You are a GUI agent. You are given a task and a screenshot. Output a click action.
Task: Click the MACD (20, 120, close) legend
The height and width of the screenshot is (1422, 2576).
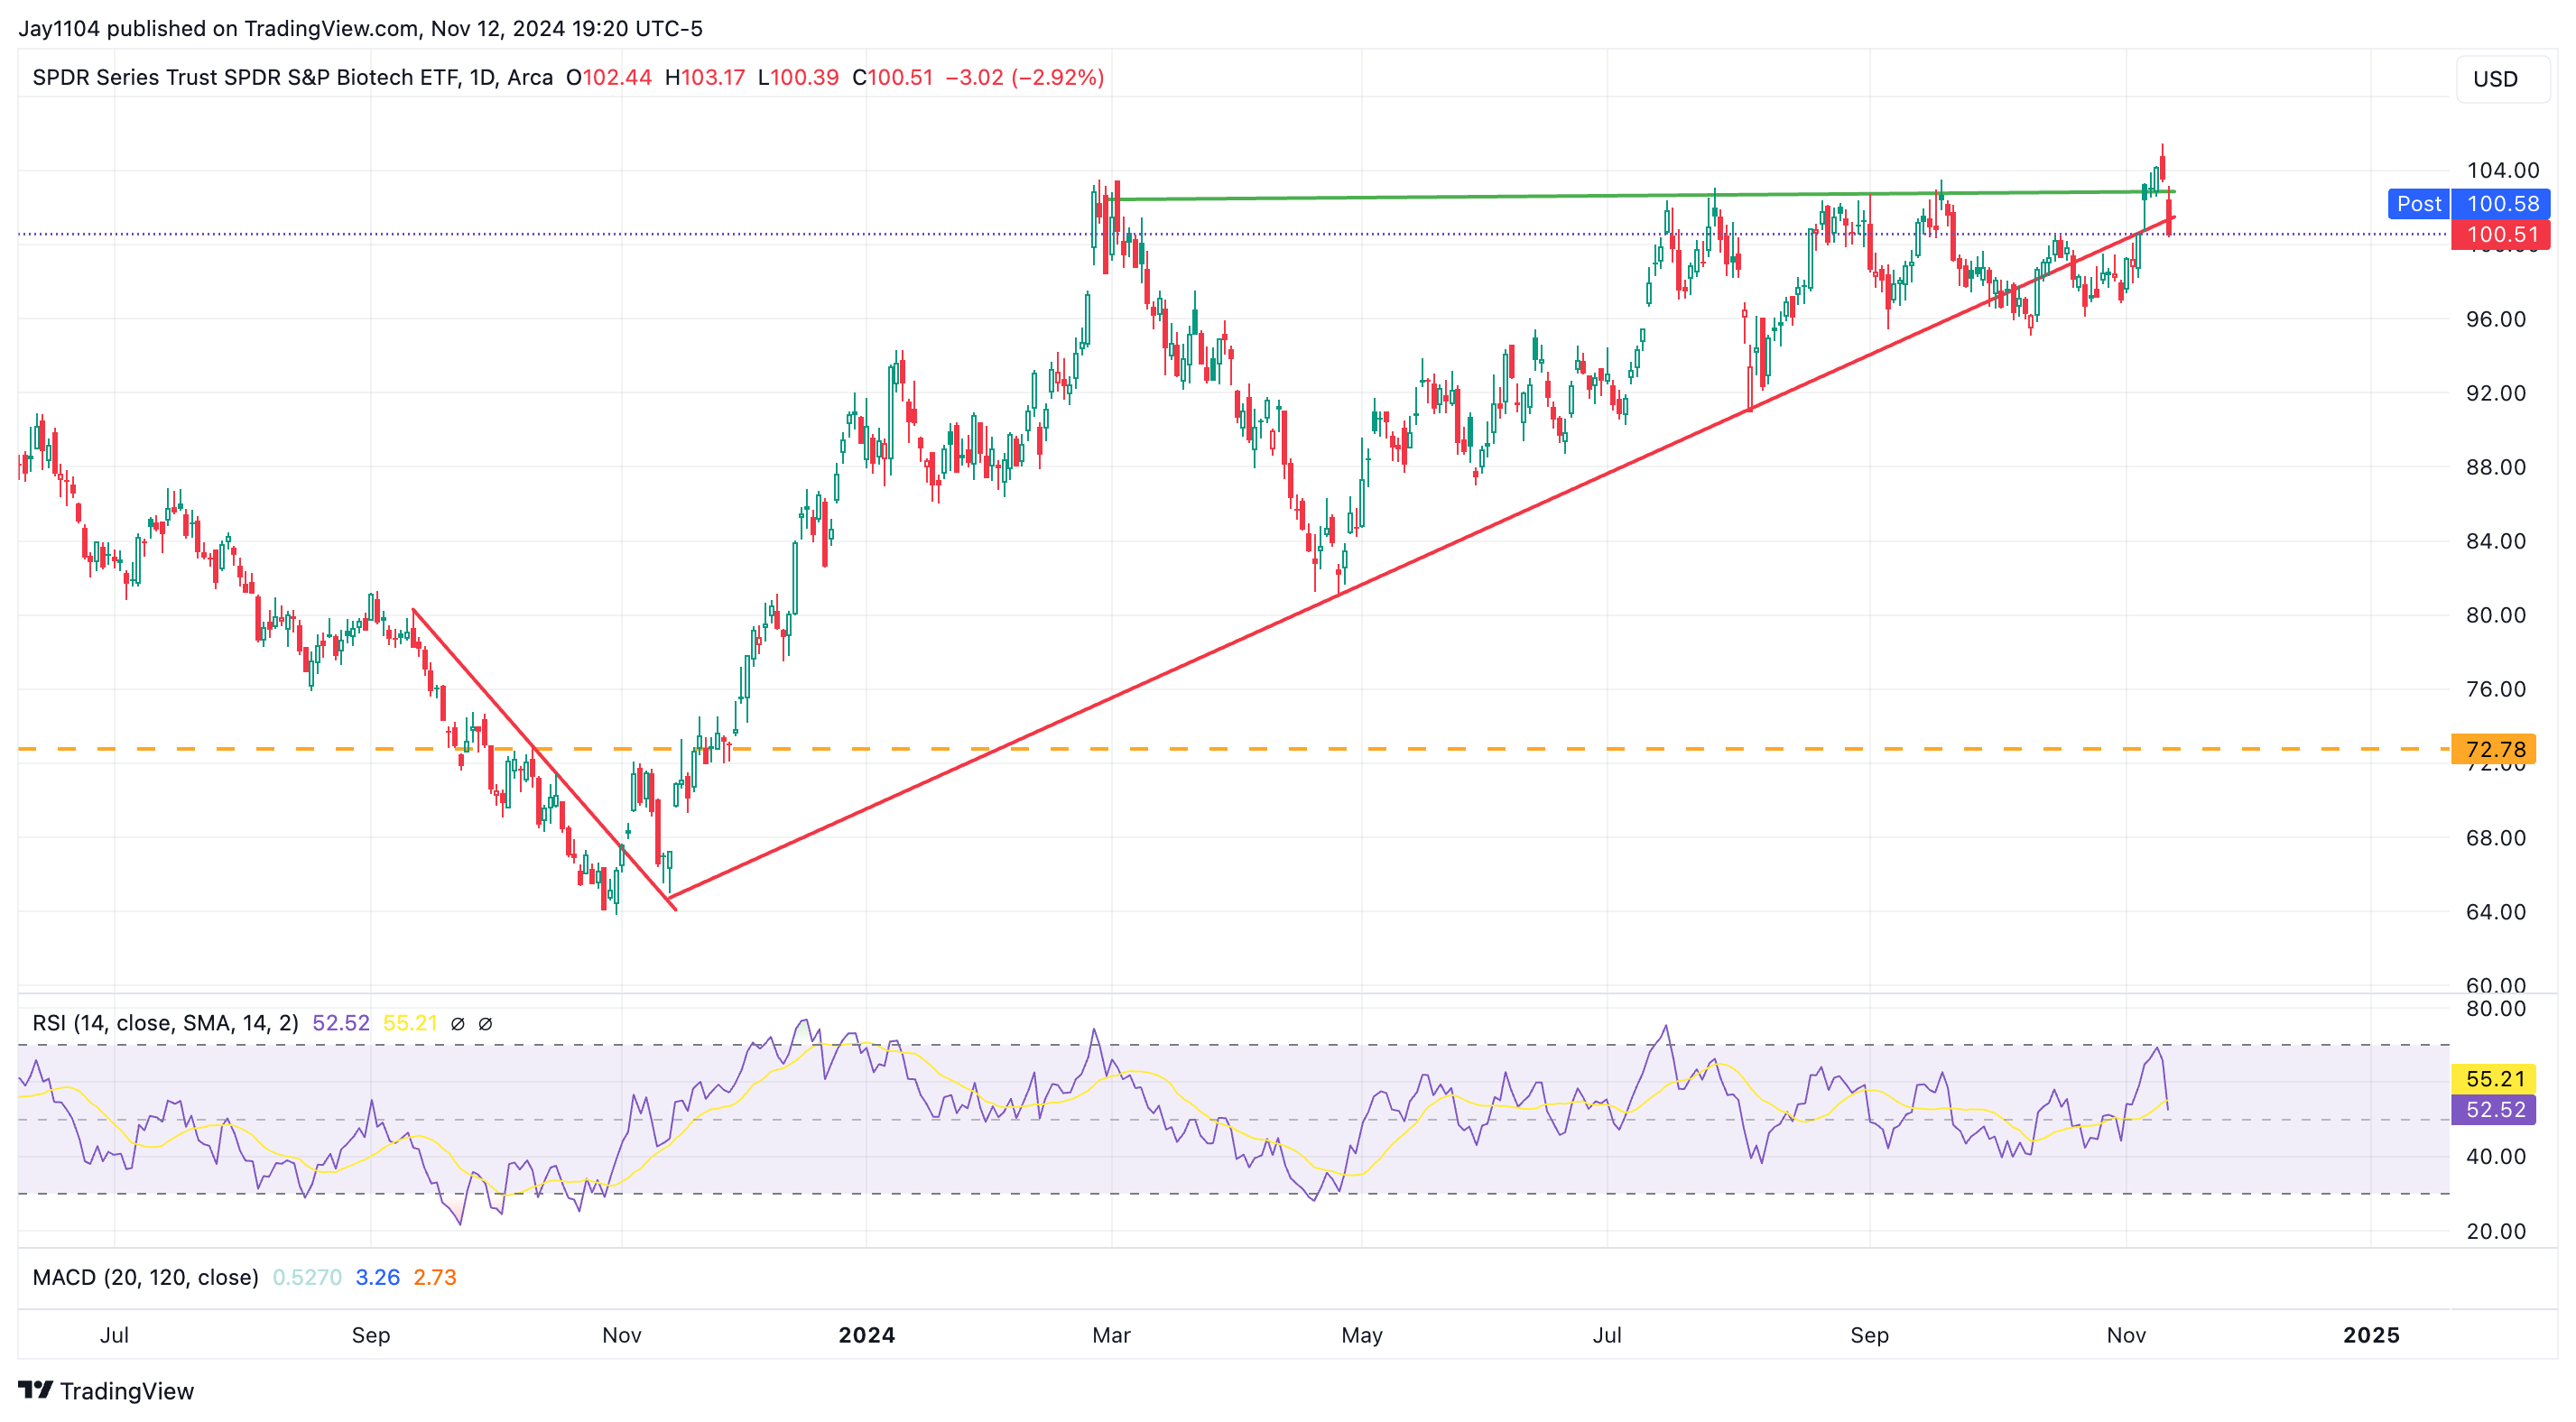pyautogui.click(x=145, y=1277)
